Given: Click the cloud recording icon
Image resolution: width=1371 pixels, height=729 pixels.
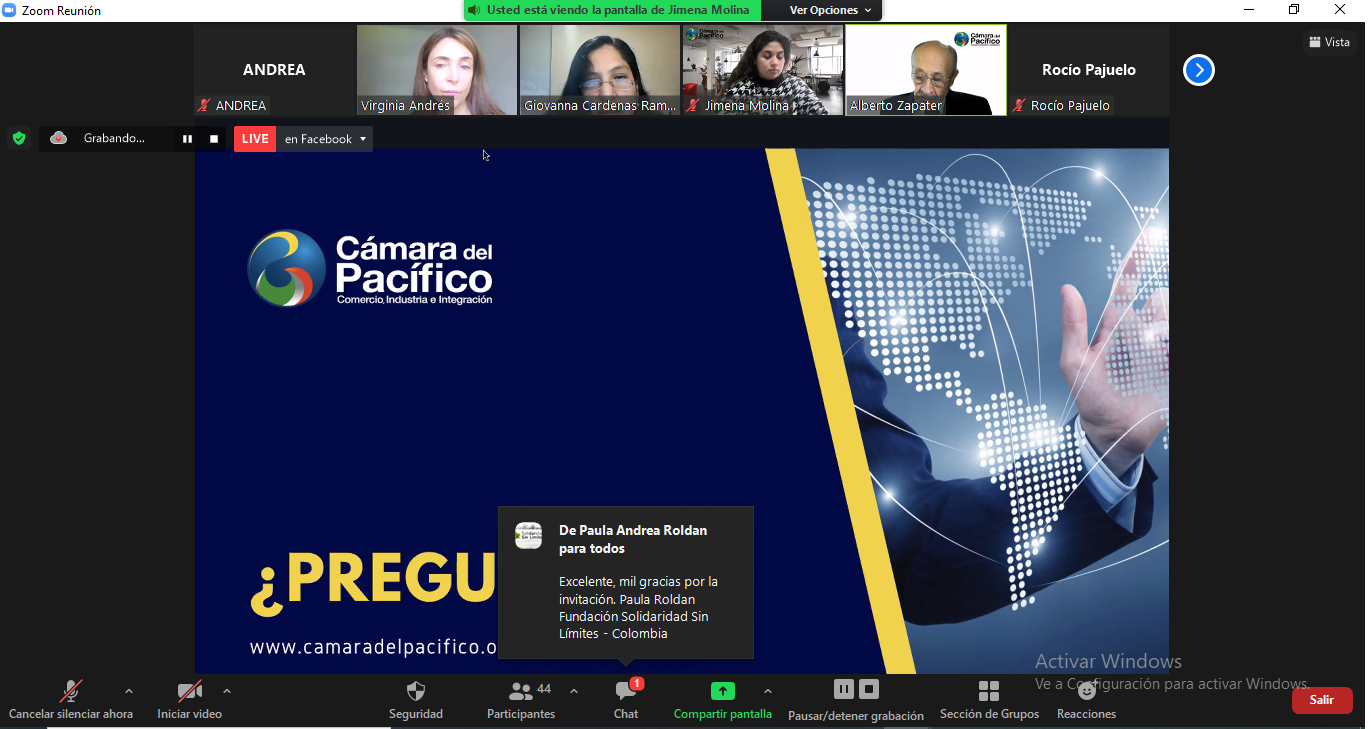Looking at the screenshot, I should 58,138.
